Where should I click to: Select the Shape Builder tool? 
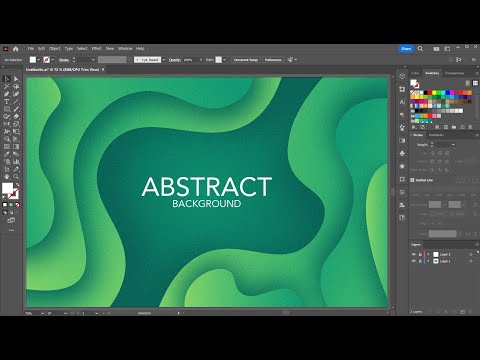[x=7, y=139]
